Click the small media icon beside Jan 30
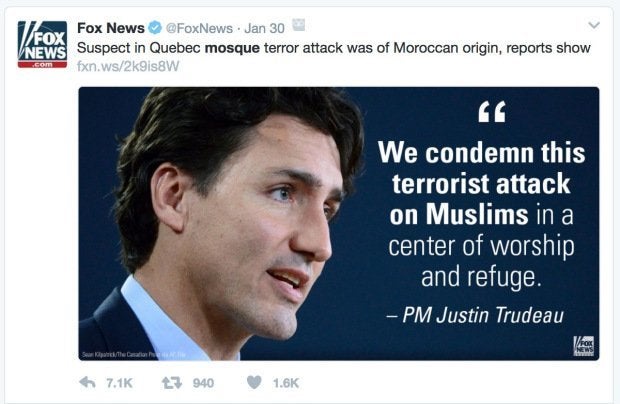Image resolution: width=620 pixels, height=404 pixels. tap(299, 25)
